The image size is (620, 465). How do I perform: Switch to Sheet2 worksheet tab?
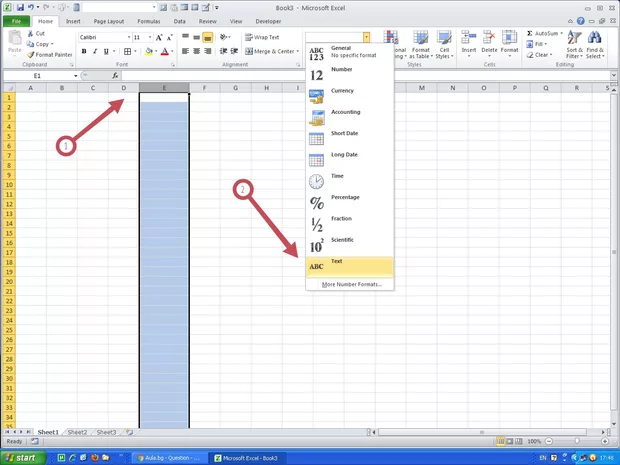pos(77,432)
